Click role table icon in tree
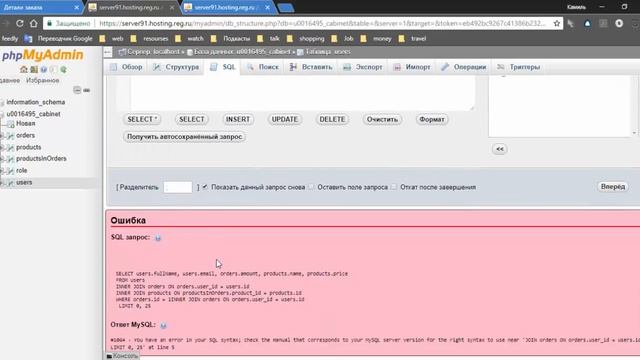The height and width of the screenshot is (360, 640). tap(11, 171)
